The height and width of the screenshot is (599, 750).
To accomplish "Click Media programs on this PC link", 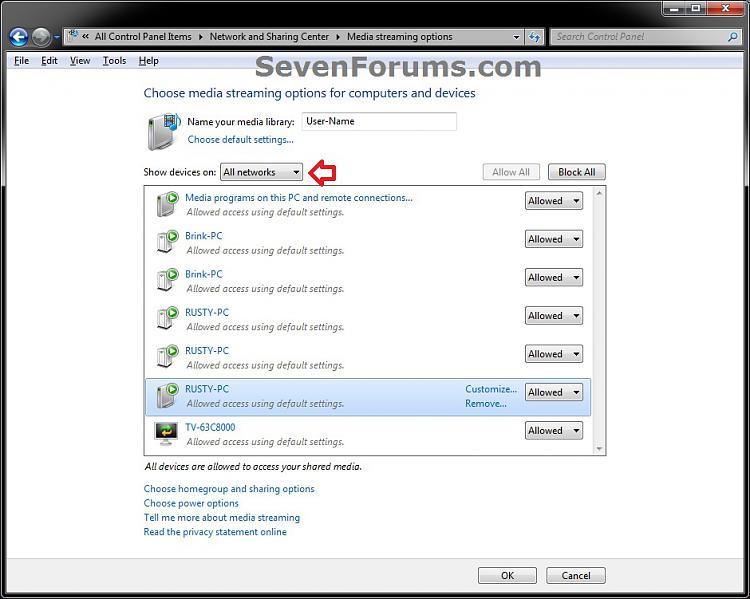I will pos(298,198).
